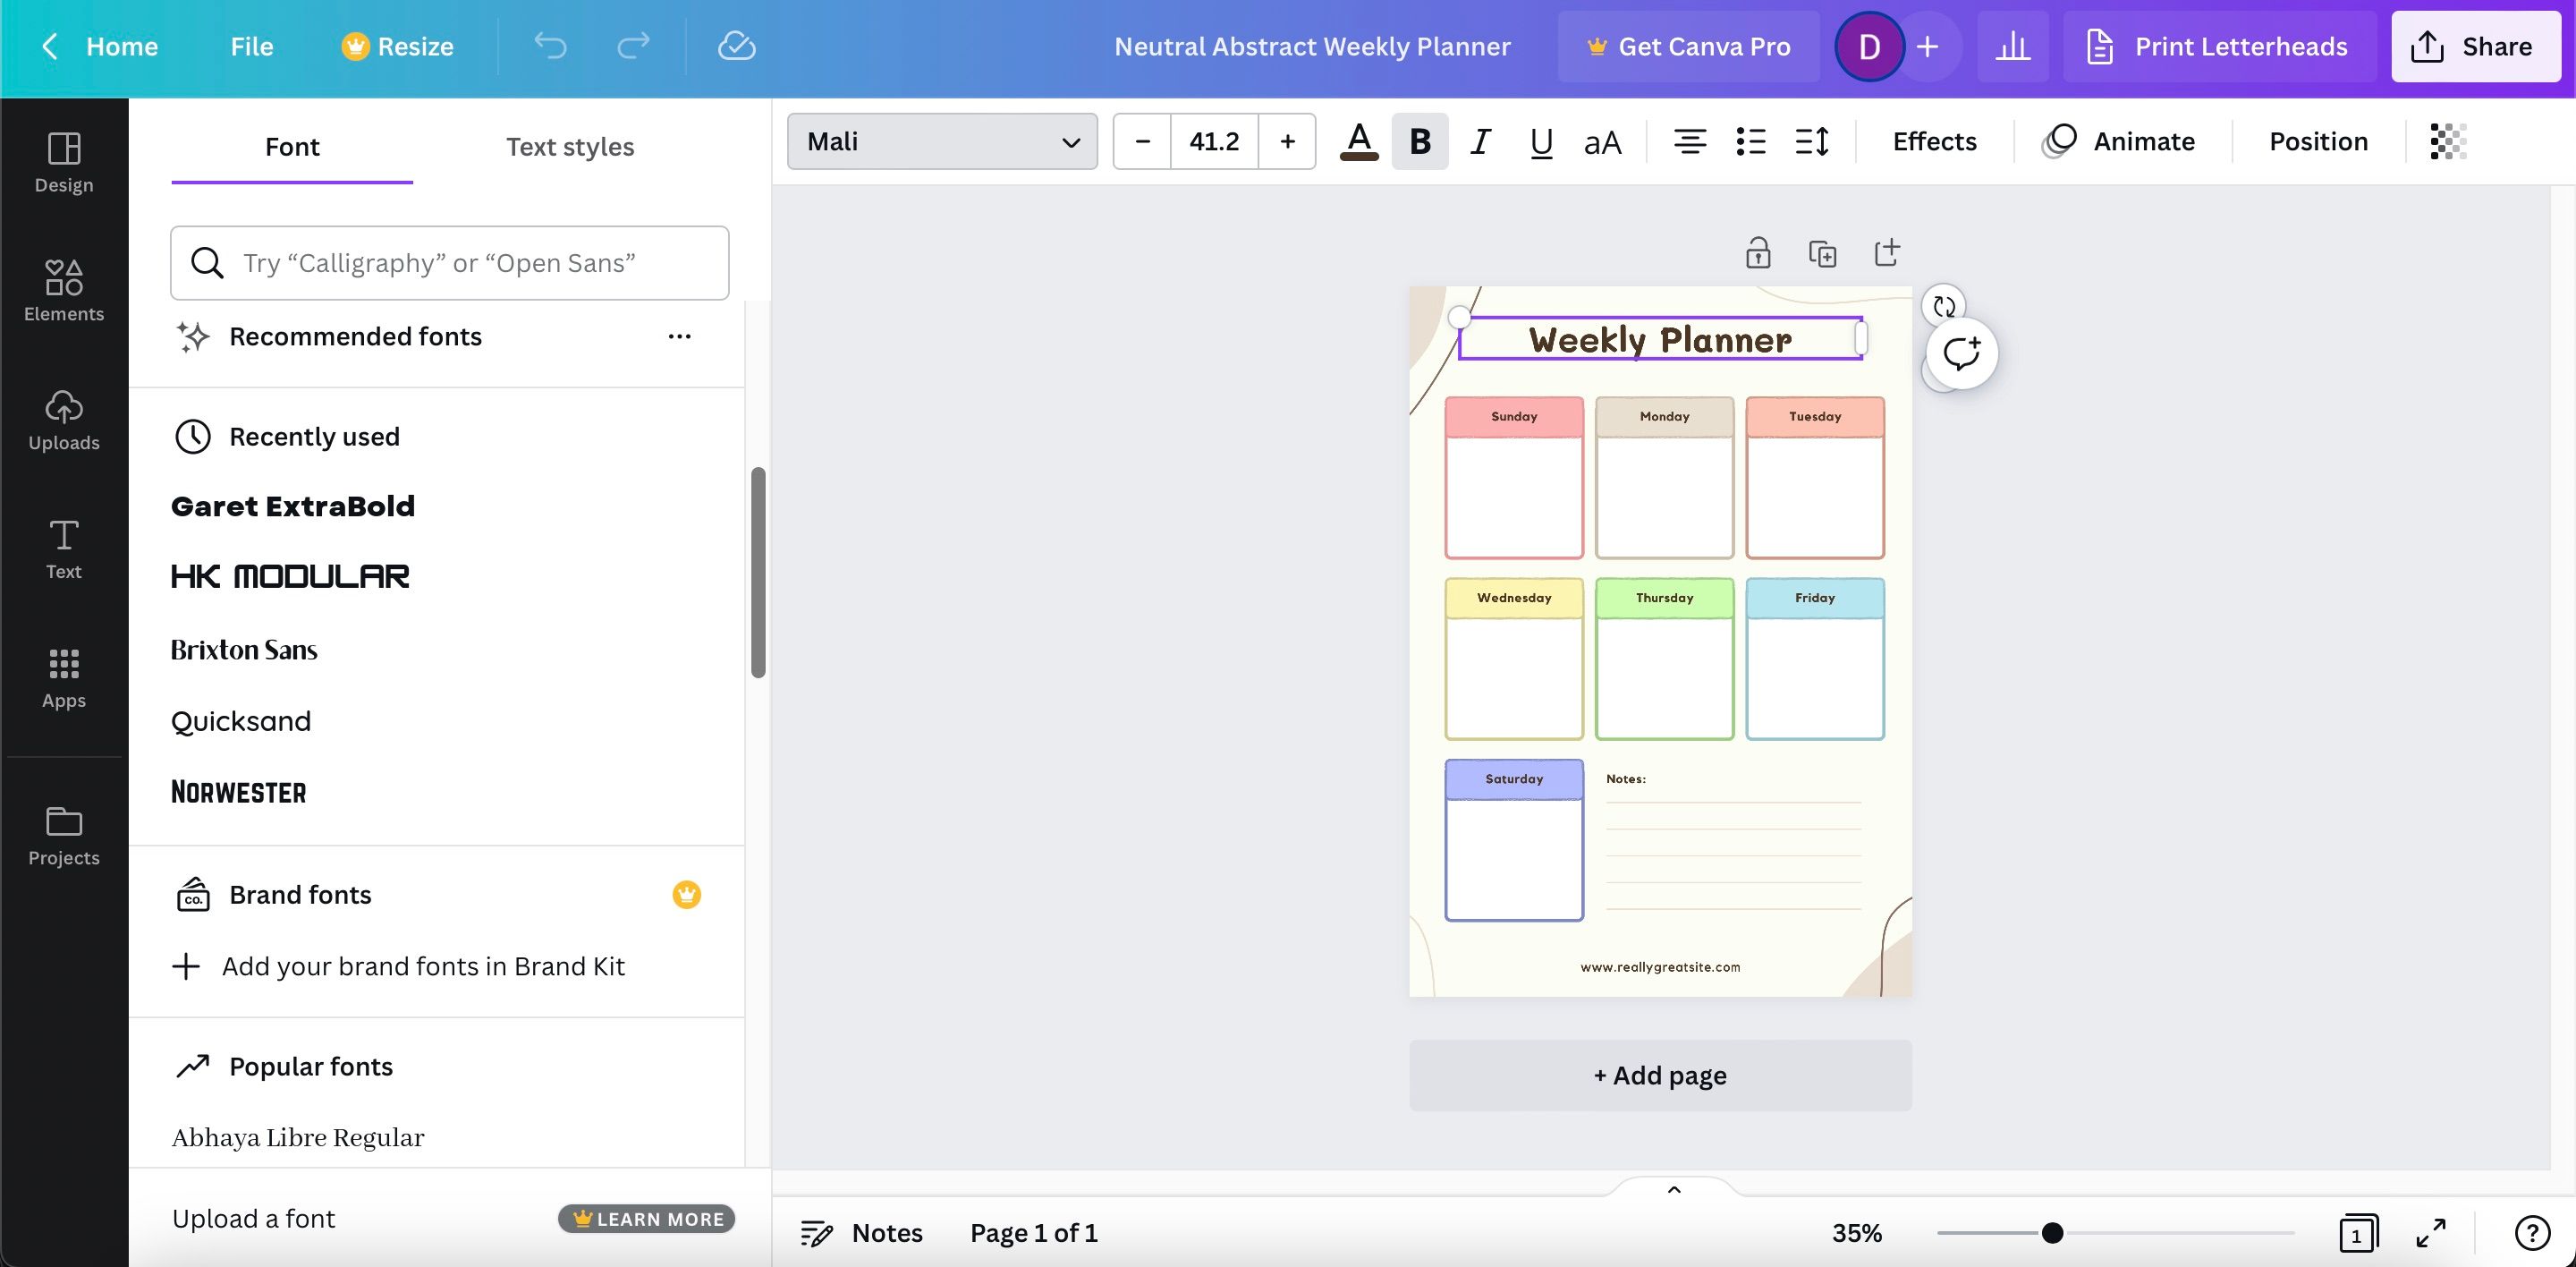Open the Elements panel in sidebar

(x=64, y=291)
